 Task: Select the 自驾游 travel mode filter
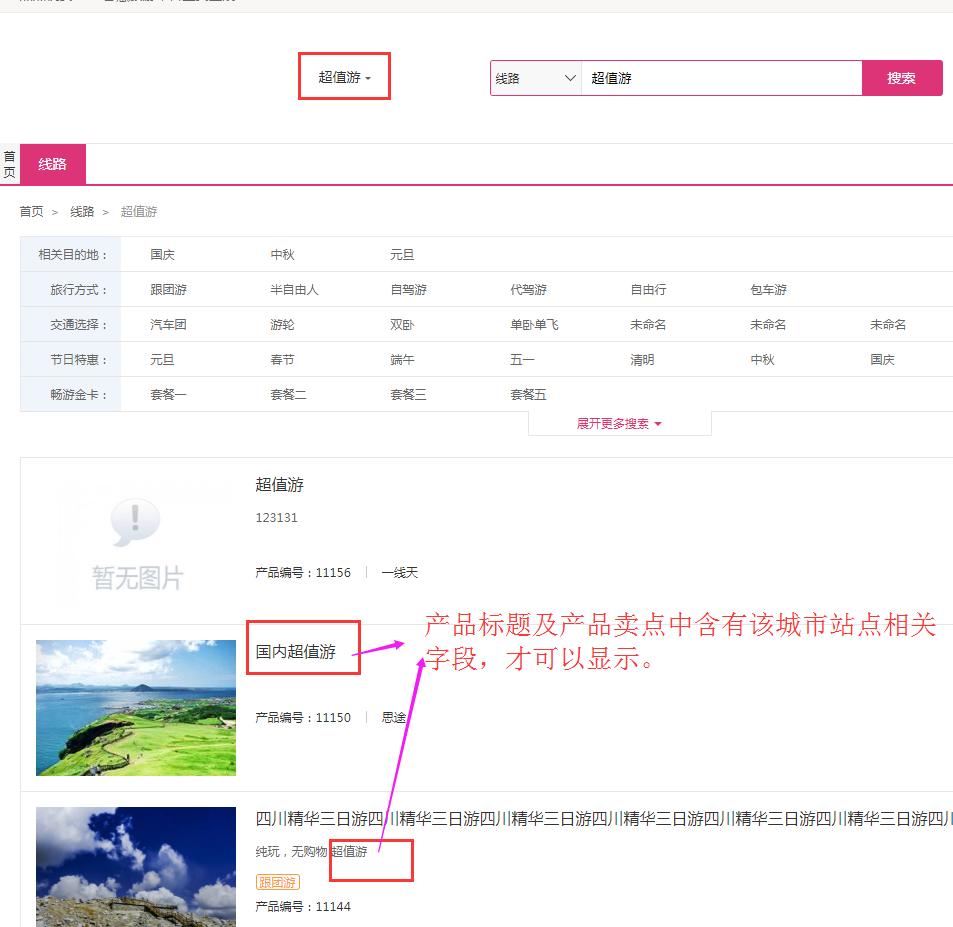click(x=408, y=290)
